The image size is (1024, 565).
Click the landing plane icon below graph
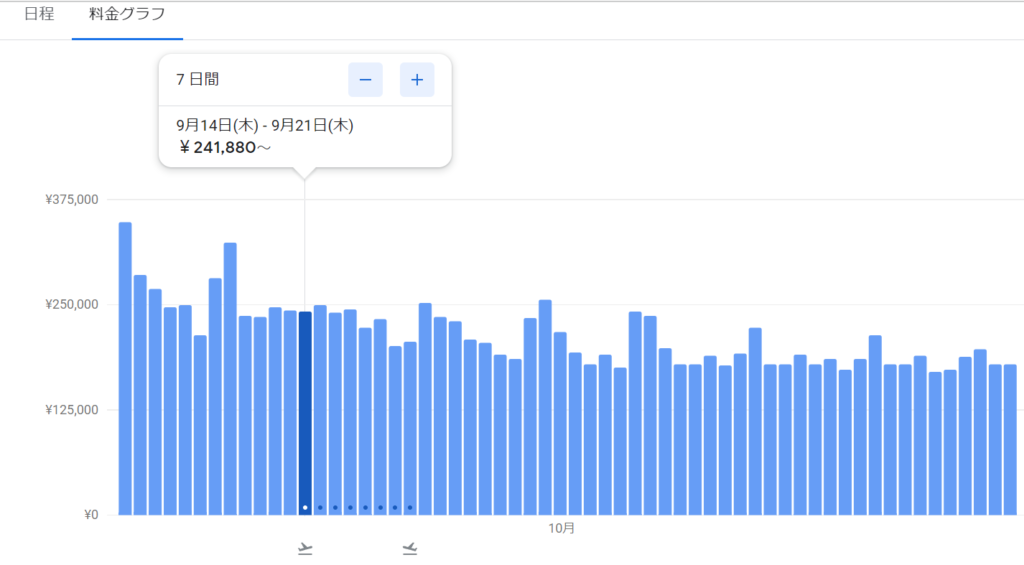coord(410,548)
